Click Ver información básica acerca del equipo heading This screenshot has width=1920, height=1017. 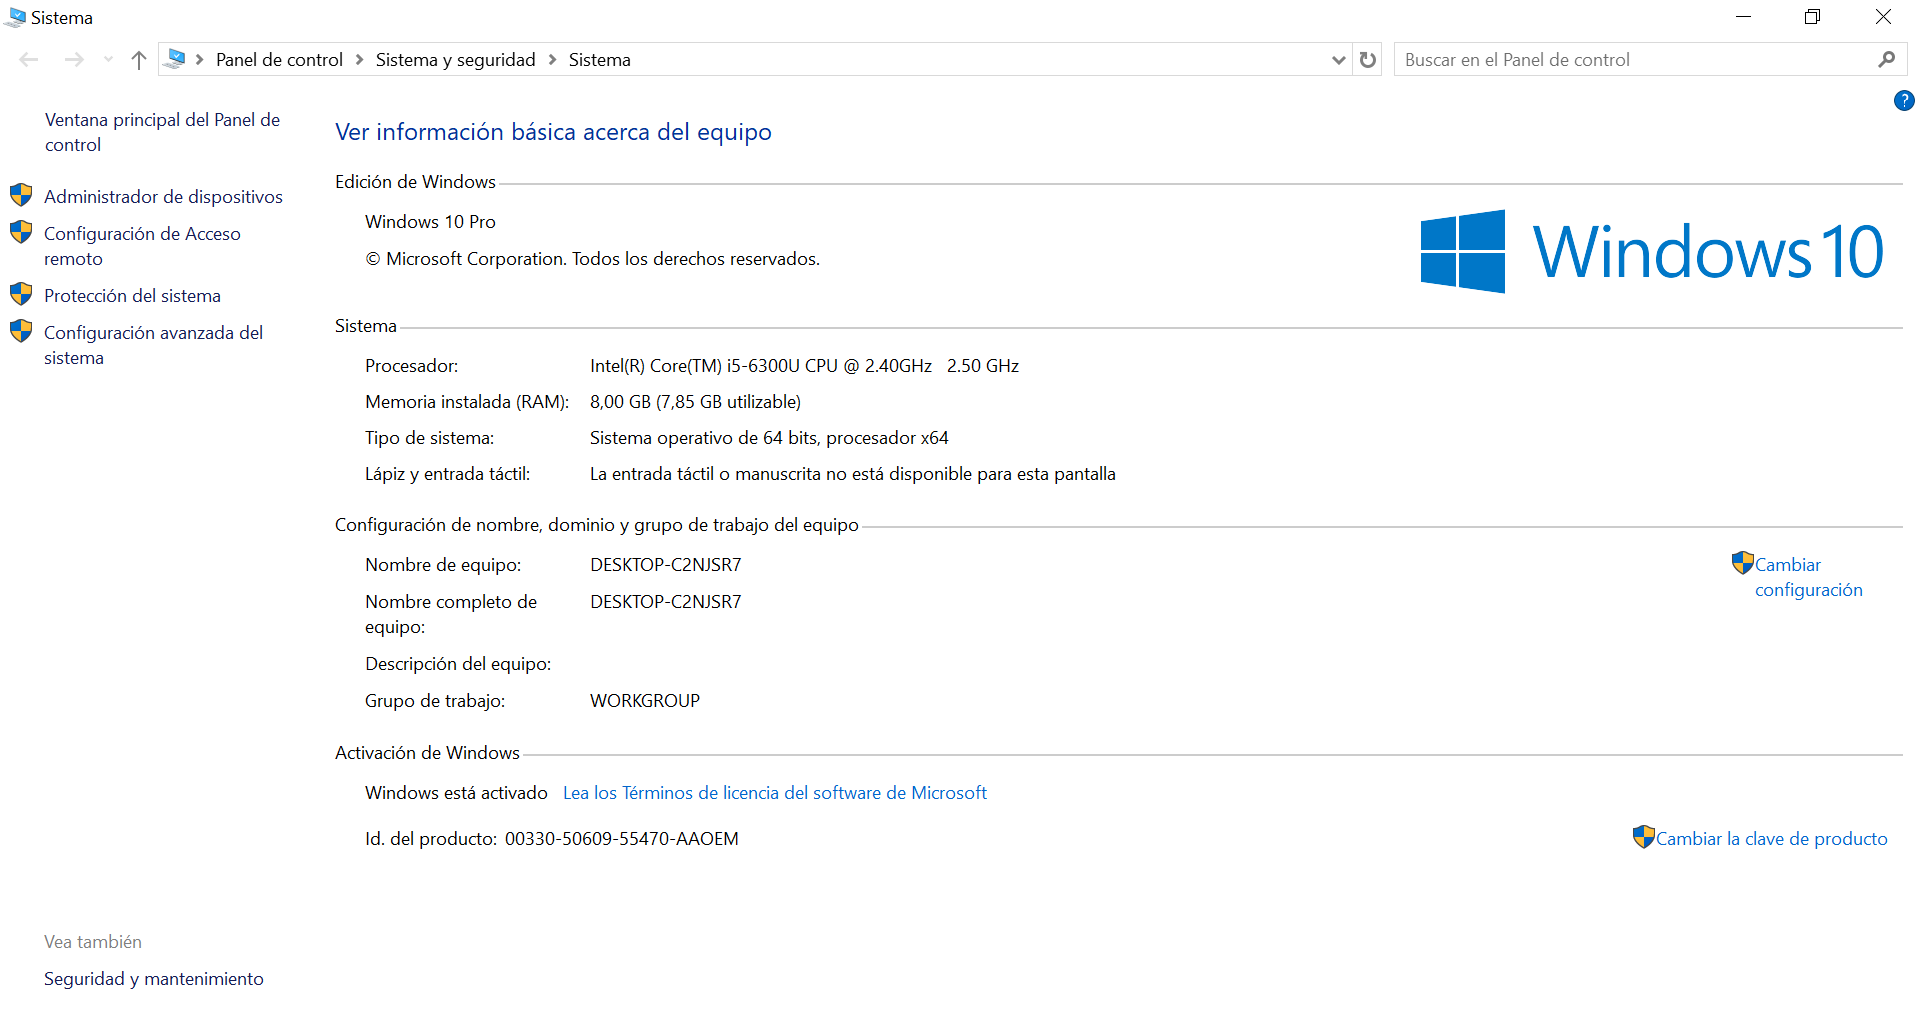[553, 132]
